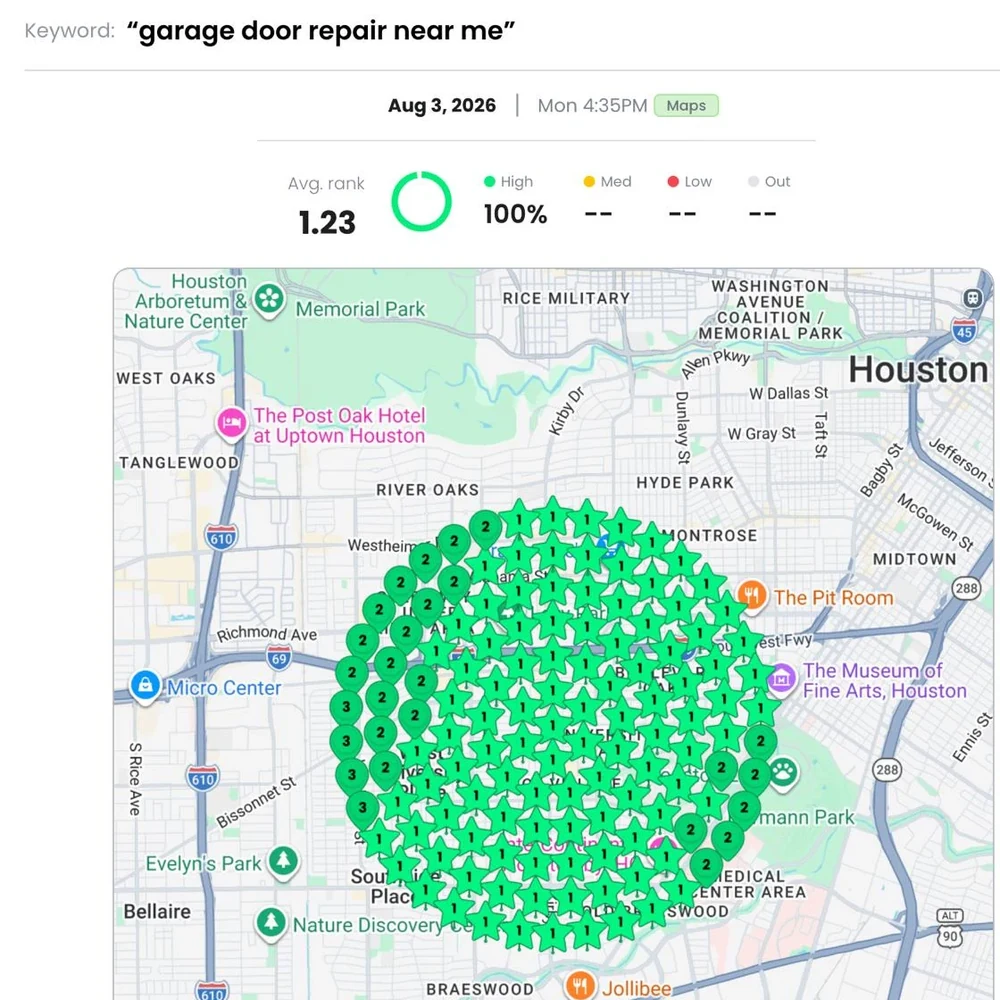This screenshot has width=1000, height=1000.
Task: Select The Post Oak Hotel pink bed pin
Action: 232,423
